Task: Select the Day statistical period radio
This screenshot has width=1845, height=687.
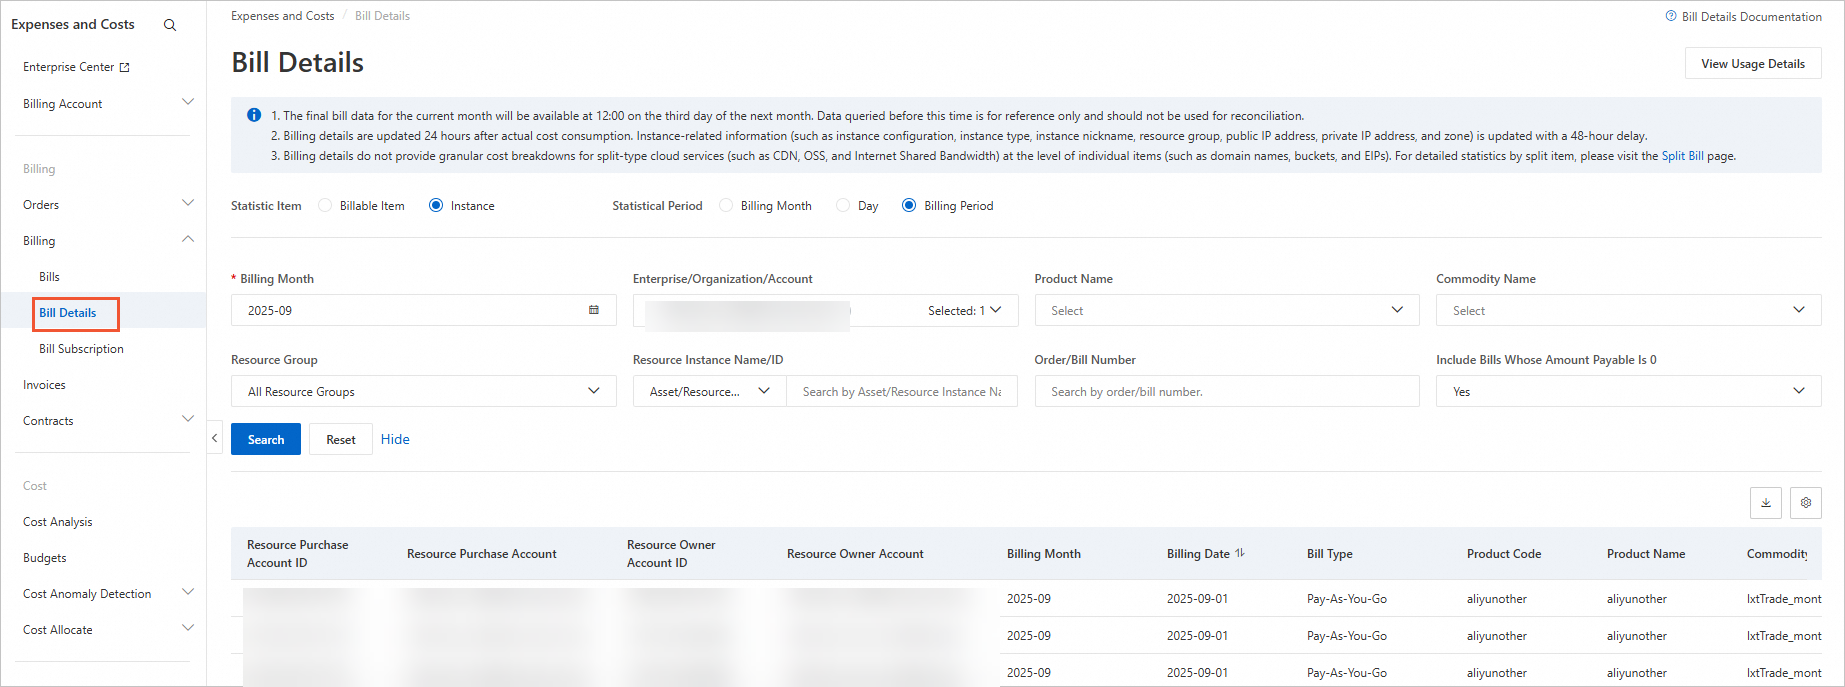Action: click(843, 205)
